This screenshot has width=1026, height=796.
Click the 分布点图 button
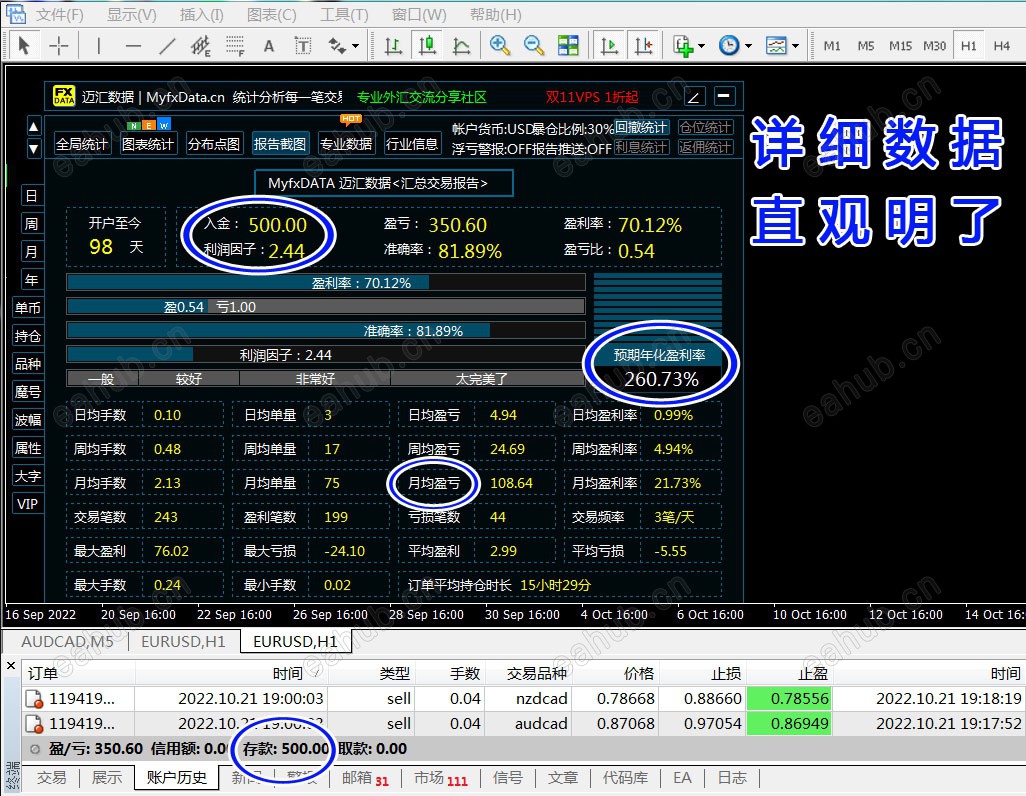[x=214, y=144]
